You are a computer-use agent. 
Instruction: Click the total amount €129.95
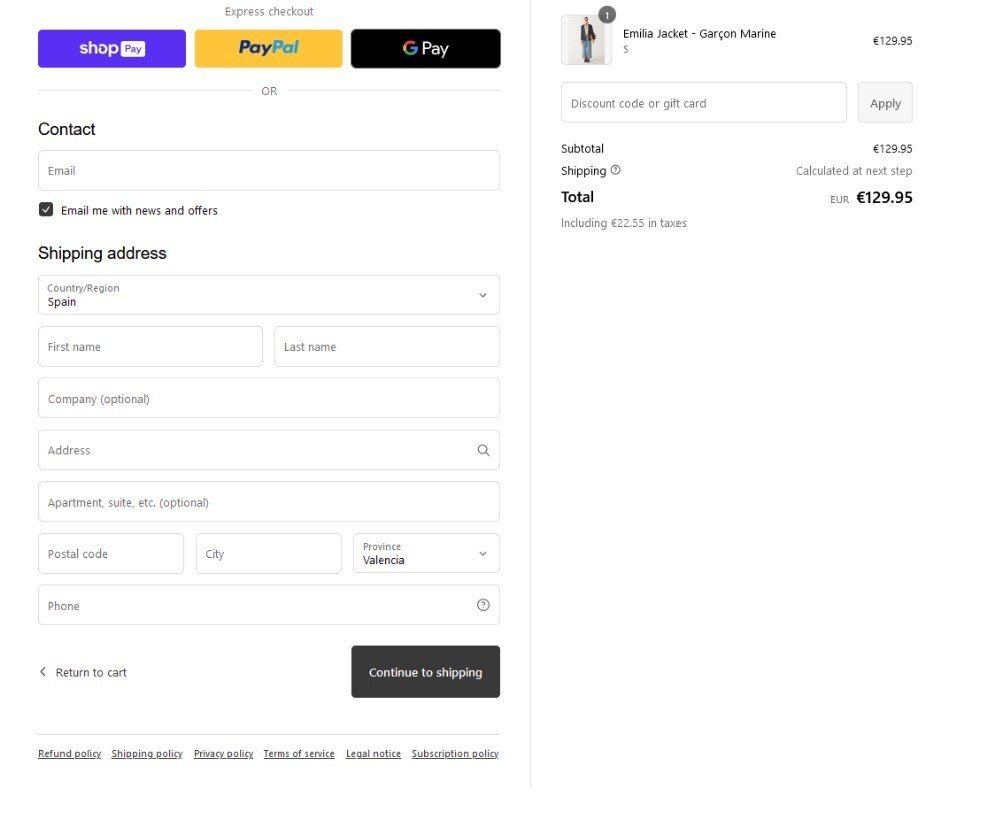pyautogui.click(x=884, y=198)
